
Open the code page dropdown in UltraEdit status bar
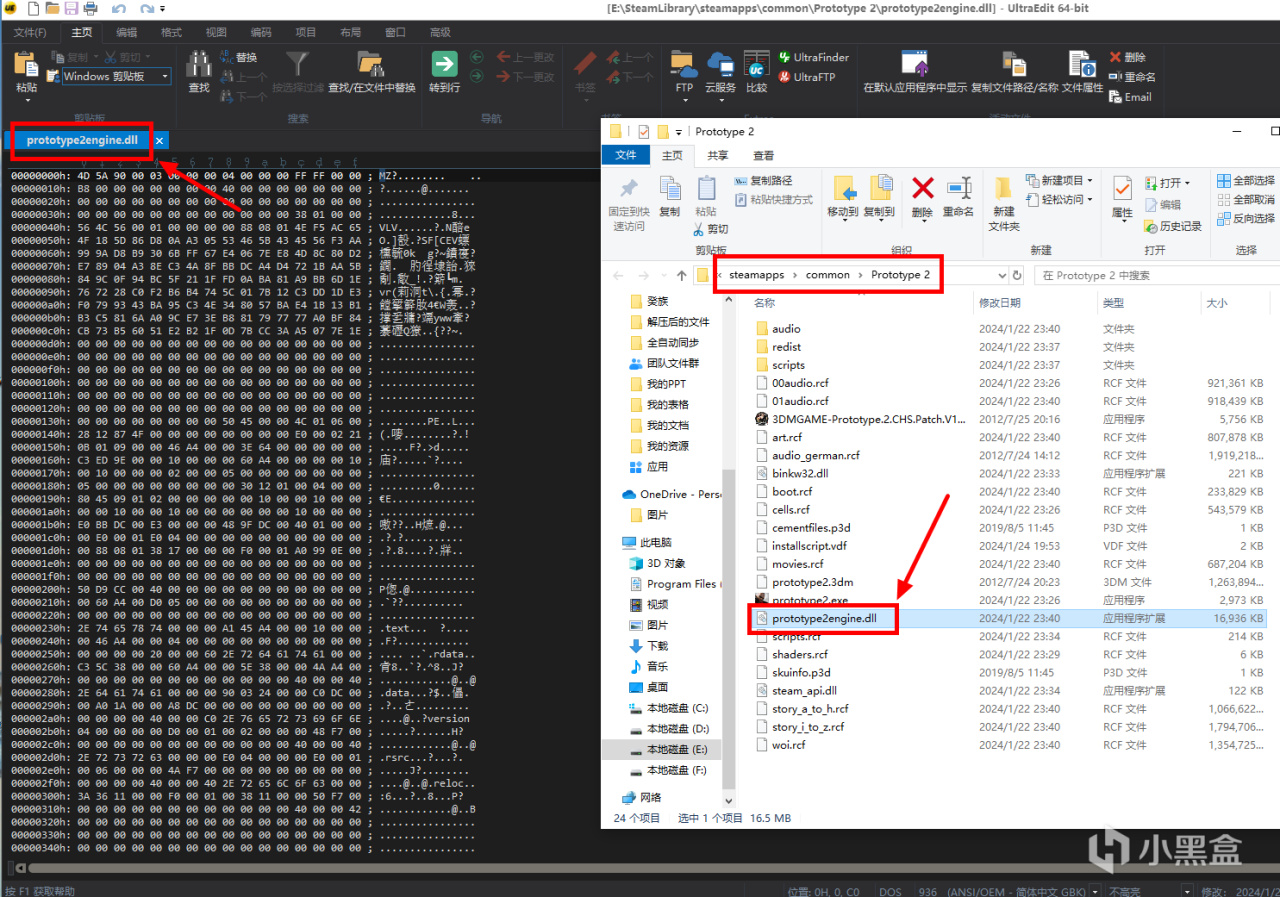tap(1095, 891)
